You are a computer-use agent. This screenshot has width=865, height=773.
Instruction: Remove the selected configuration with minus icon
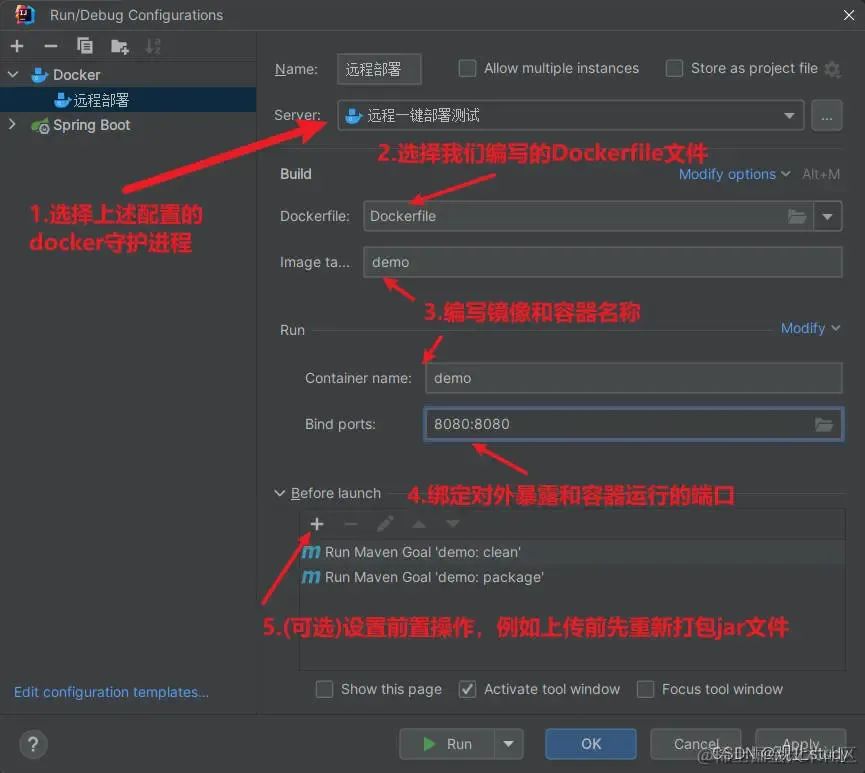(51, 46)
